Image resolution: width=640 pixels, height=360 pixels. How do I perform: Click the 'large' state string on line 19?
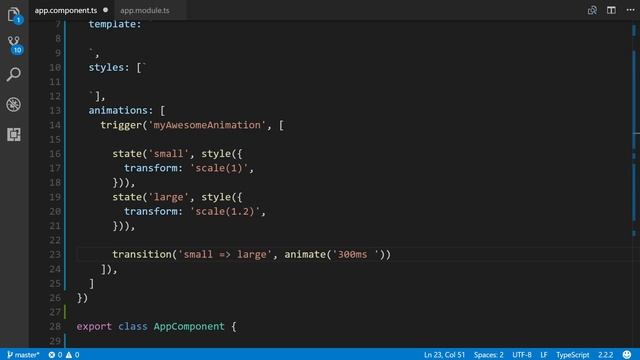[x=169, y=197]
